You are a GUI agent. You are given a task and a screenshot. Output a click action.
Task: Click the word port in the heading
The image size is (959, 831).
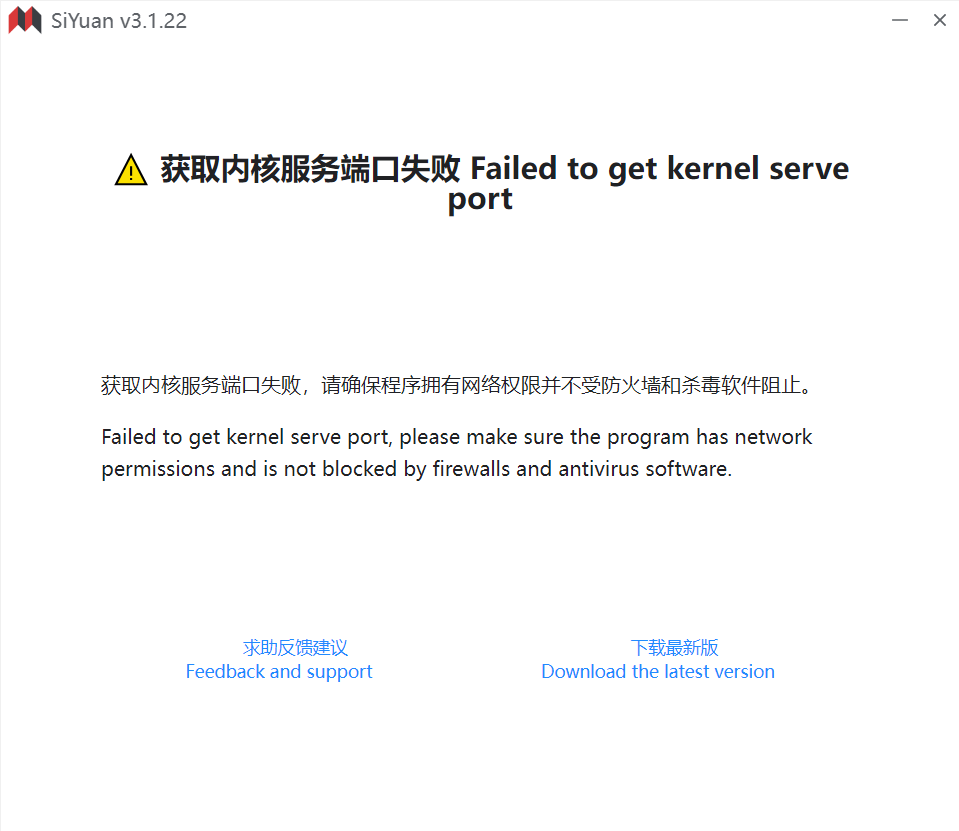tap(480, 201)
